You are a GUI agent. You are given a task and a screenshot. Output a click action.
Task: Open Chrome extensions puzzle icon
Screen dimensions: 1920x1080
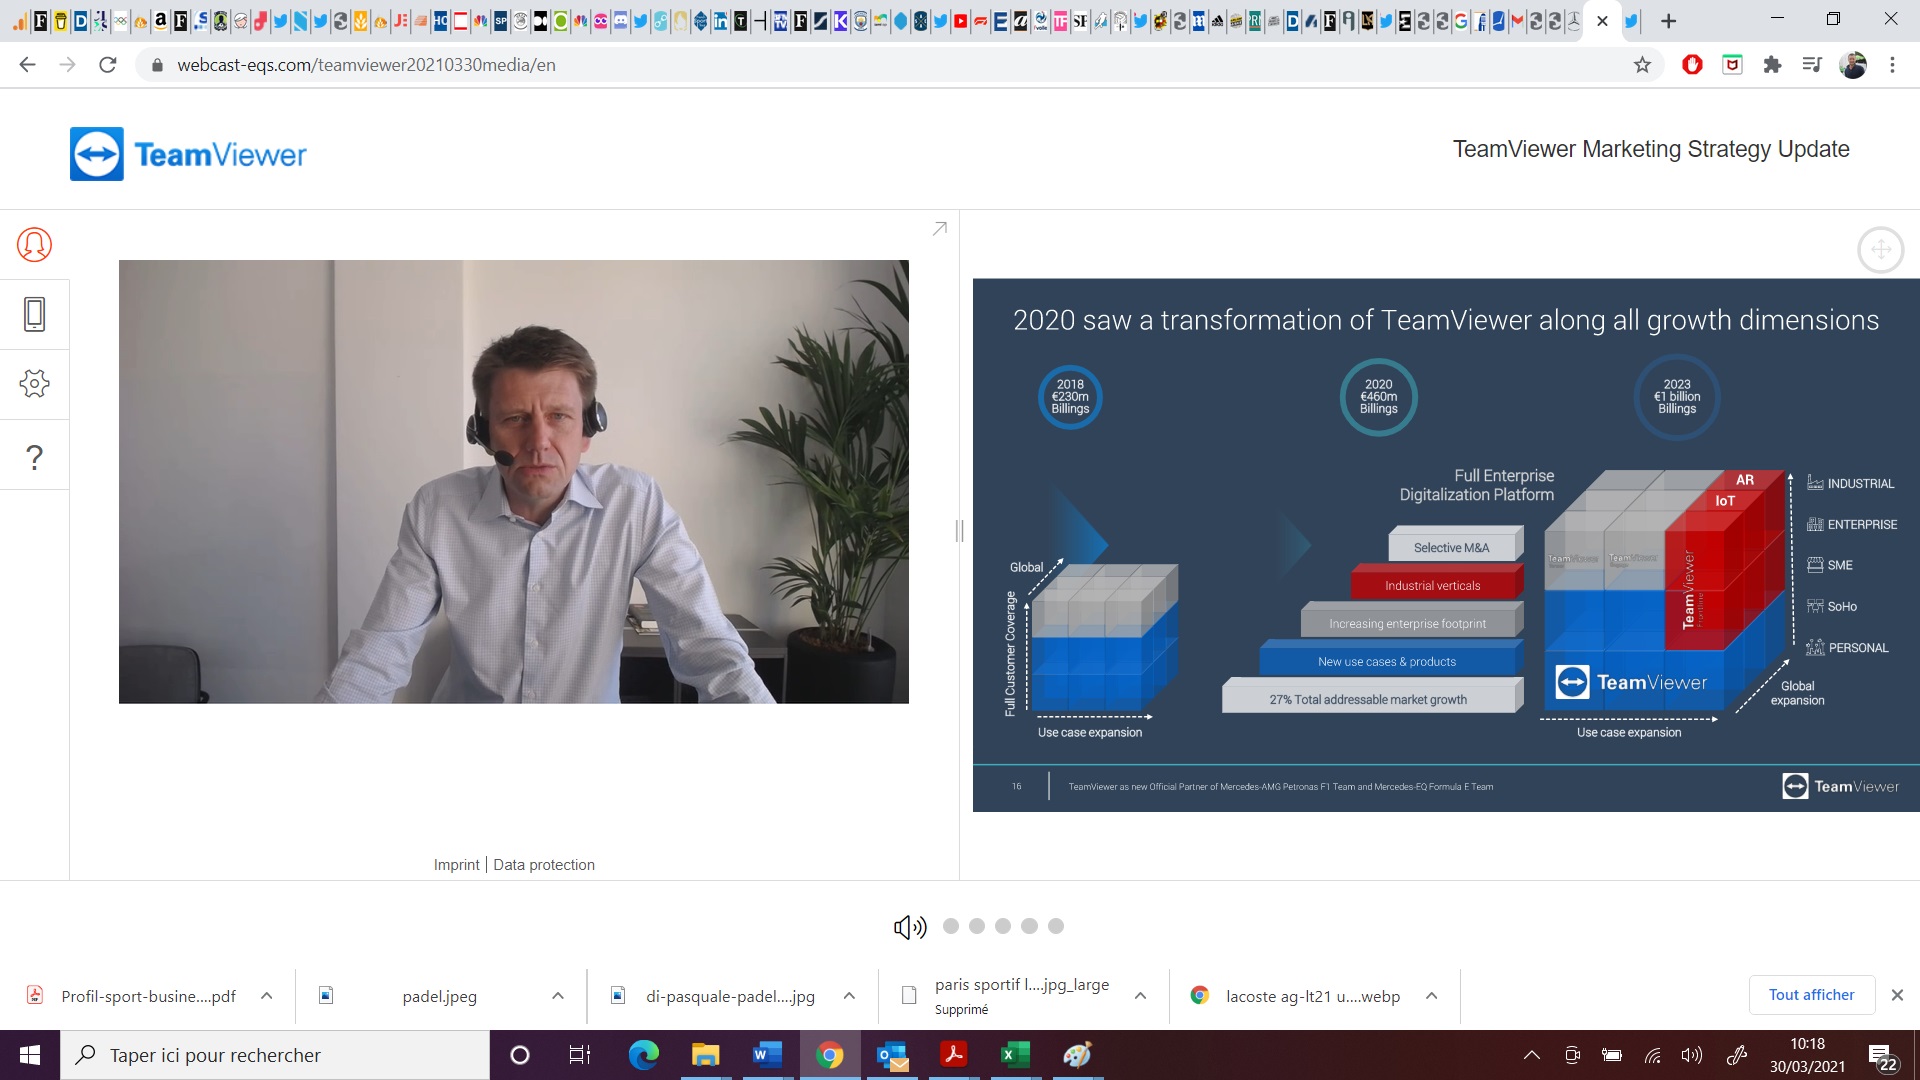tap(1772, 65)
